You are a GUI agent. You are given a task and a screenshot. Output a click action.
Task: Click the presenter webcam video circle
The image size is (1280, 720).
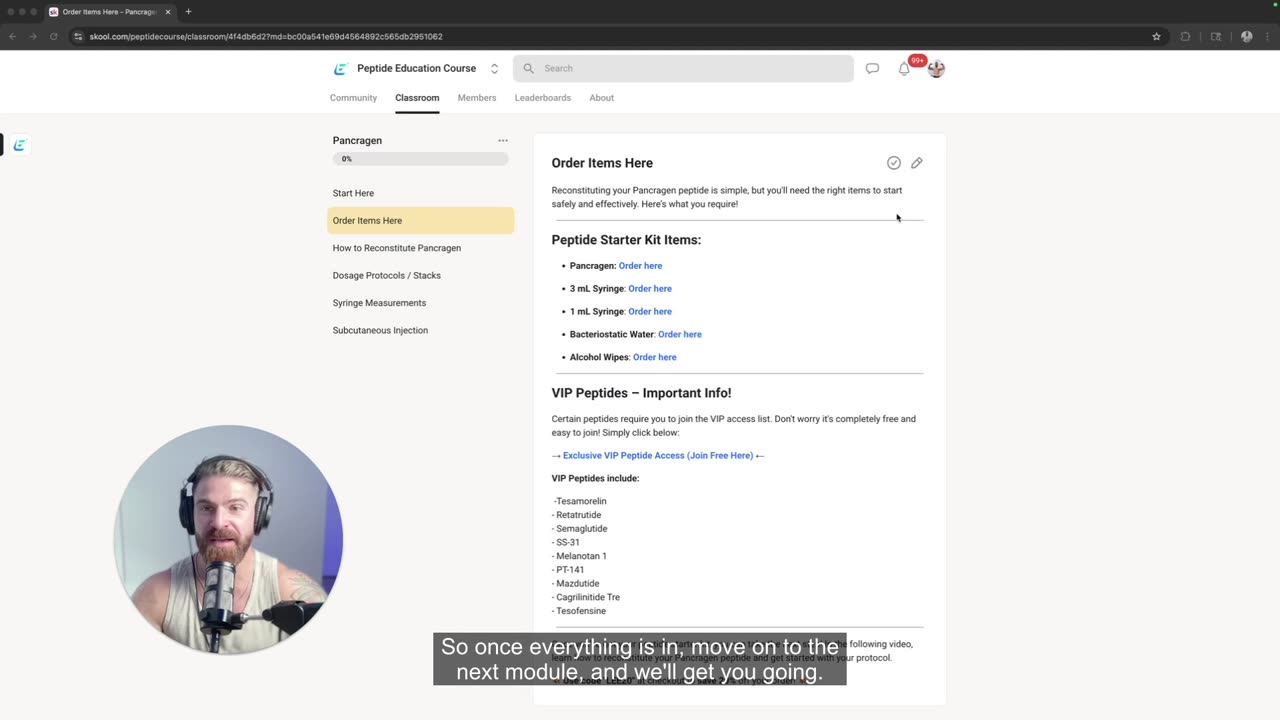tap(228, 540)
